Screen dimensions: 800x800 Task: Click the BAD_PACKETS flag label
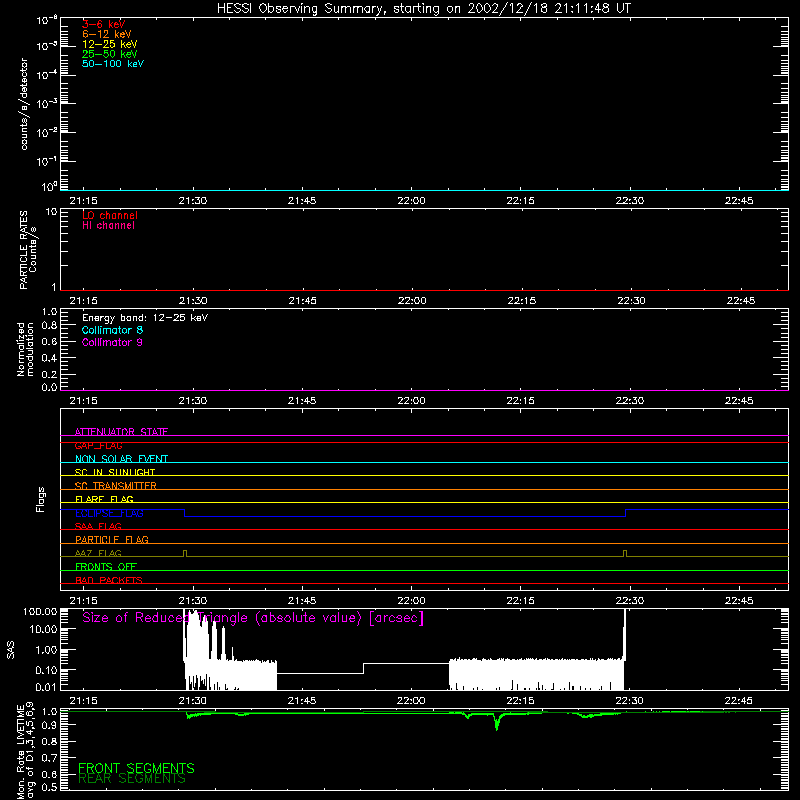click(109, 580)
